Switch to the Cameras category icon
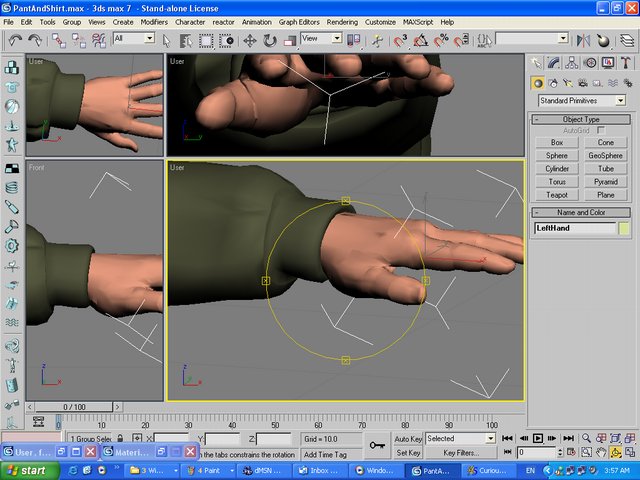Viewport: 640px width, 480px height. 586,83
